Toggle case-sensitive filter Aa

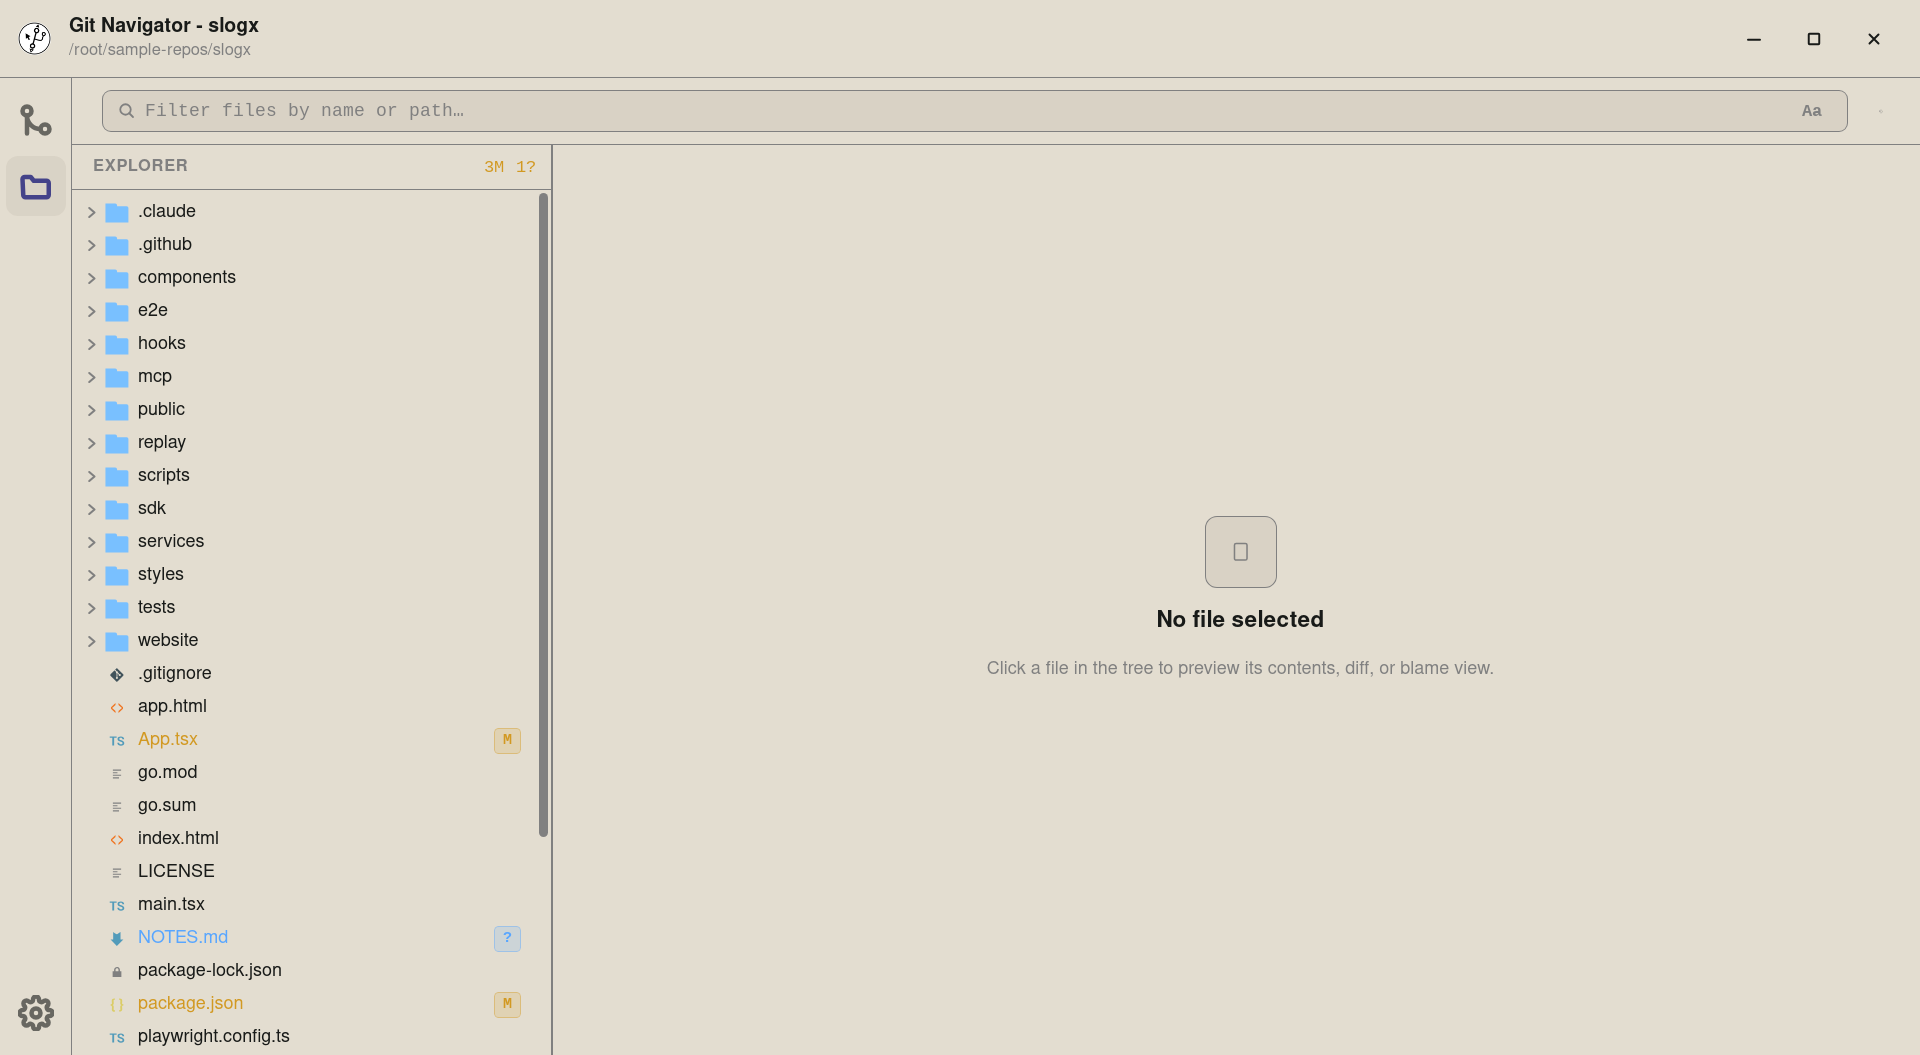(1812, 111)
